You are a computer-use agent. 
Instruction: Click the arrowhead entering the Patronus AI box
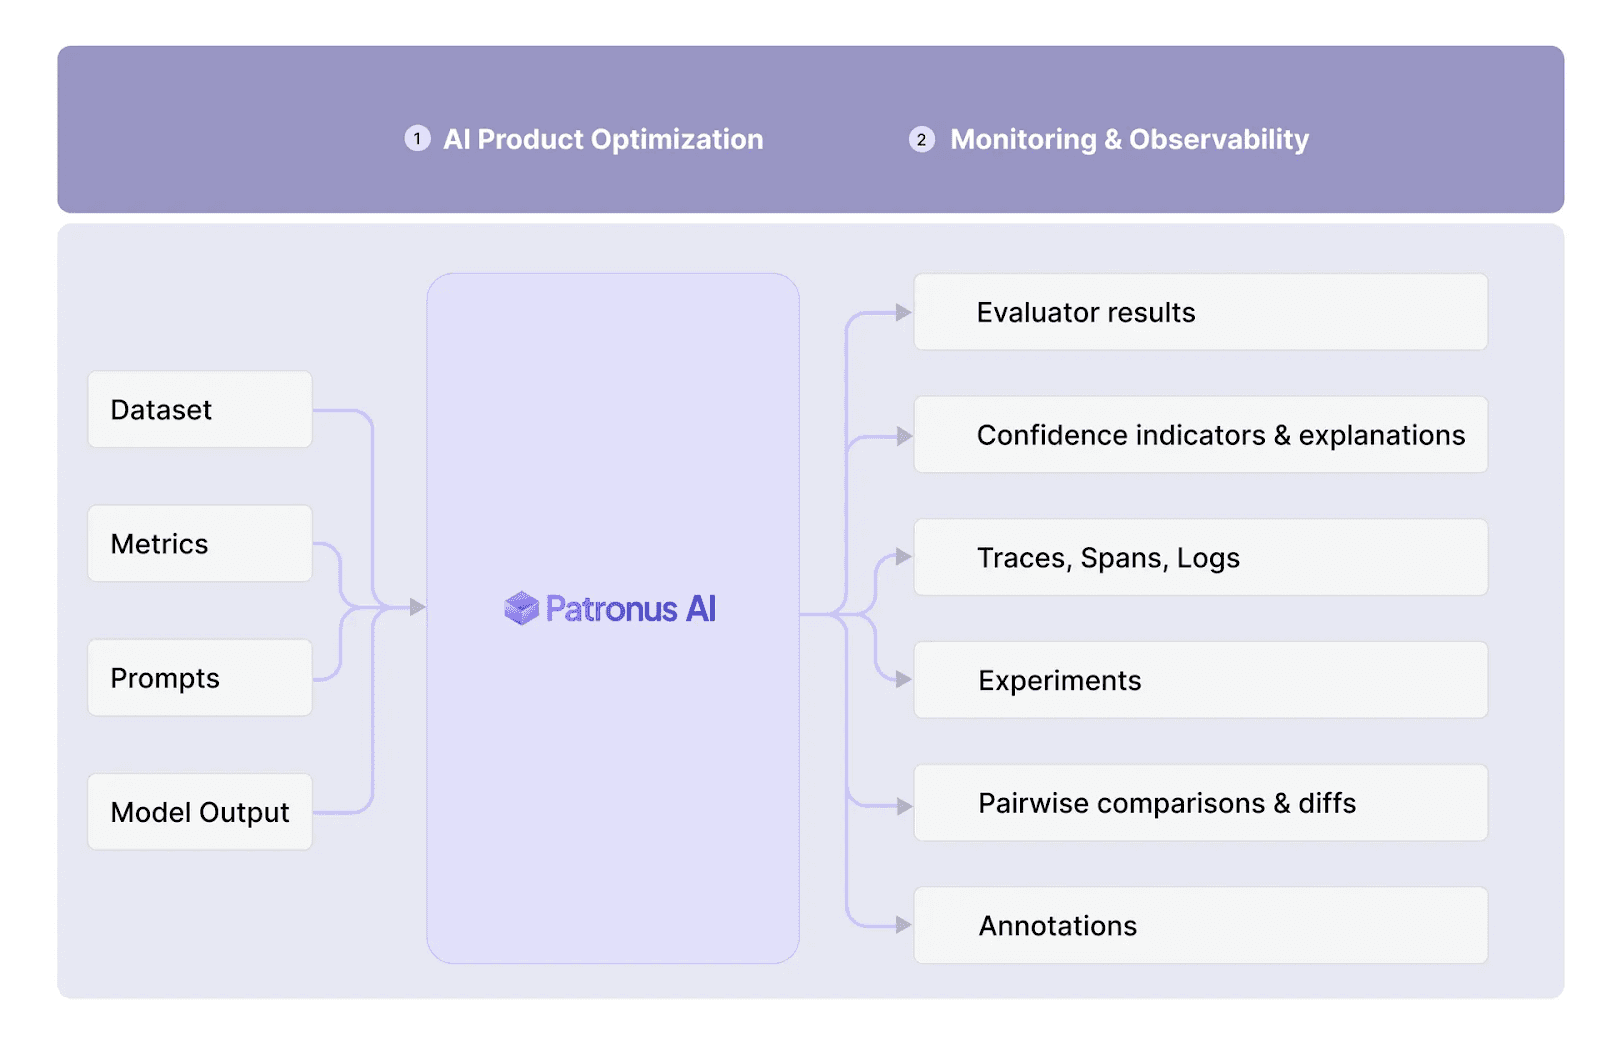click(417, 607)
